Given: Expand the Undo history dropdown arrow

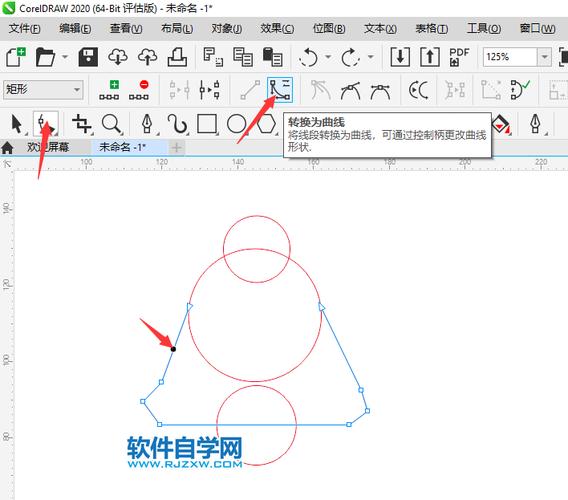Looking at the screenshot, I should point(328,57).
